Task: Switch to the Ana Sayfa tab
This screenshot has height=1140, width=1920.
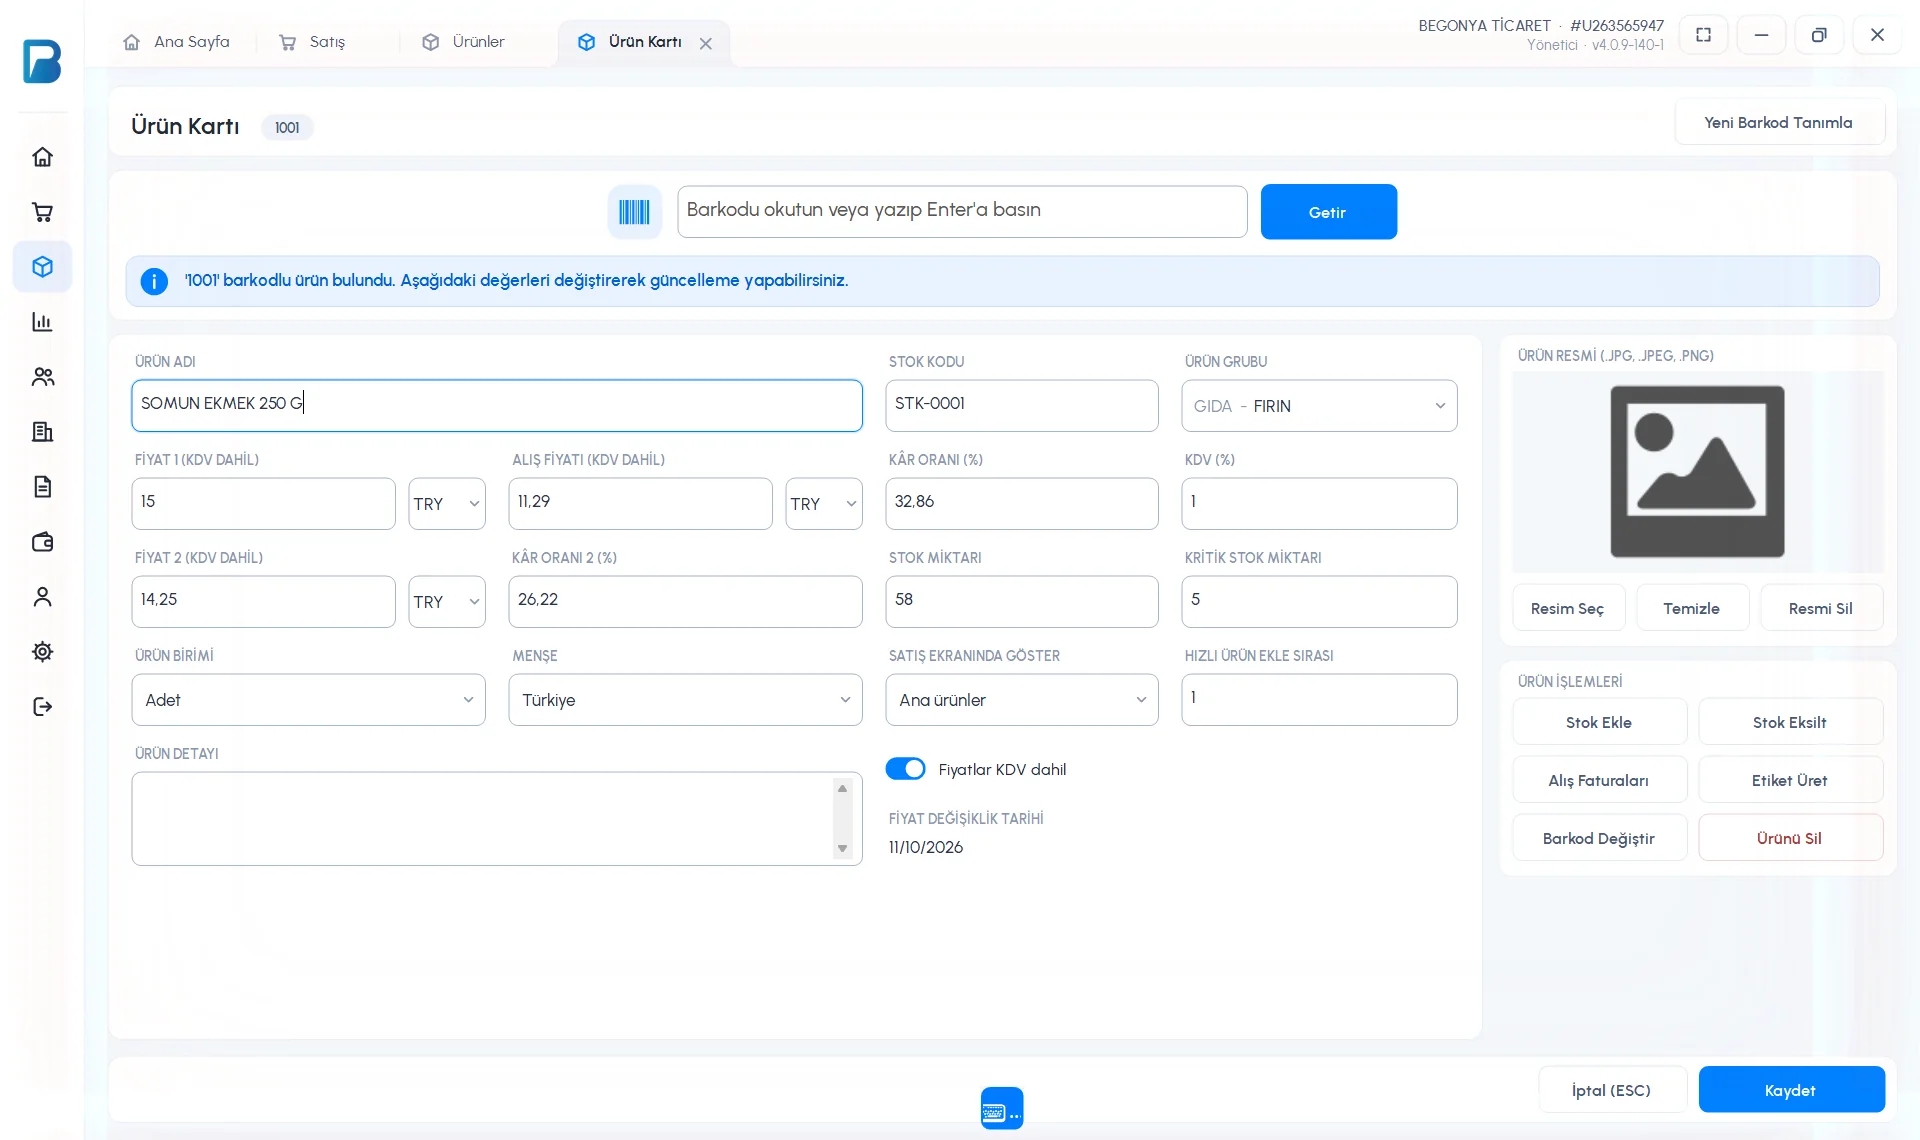Action: (x=176, y=42)
